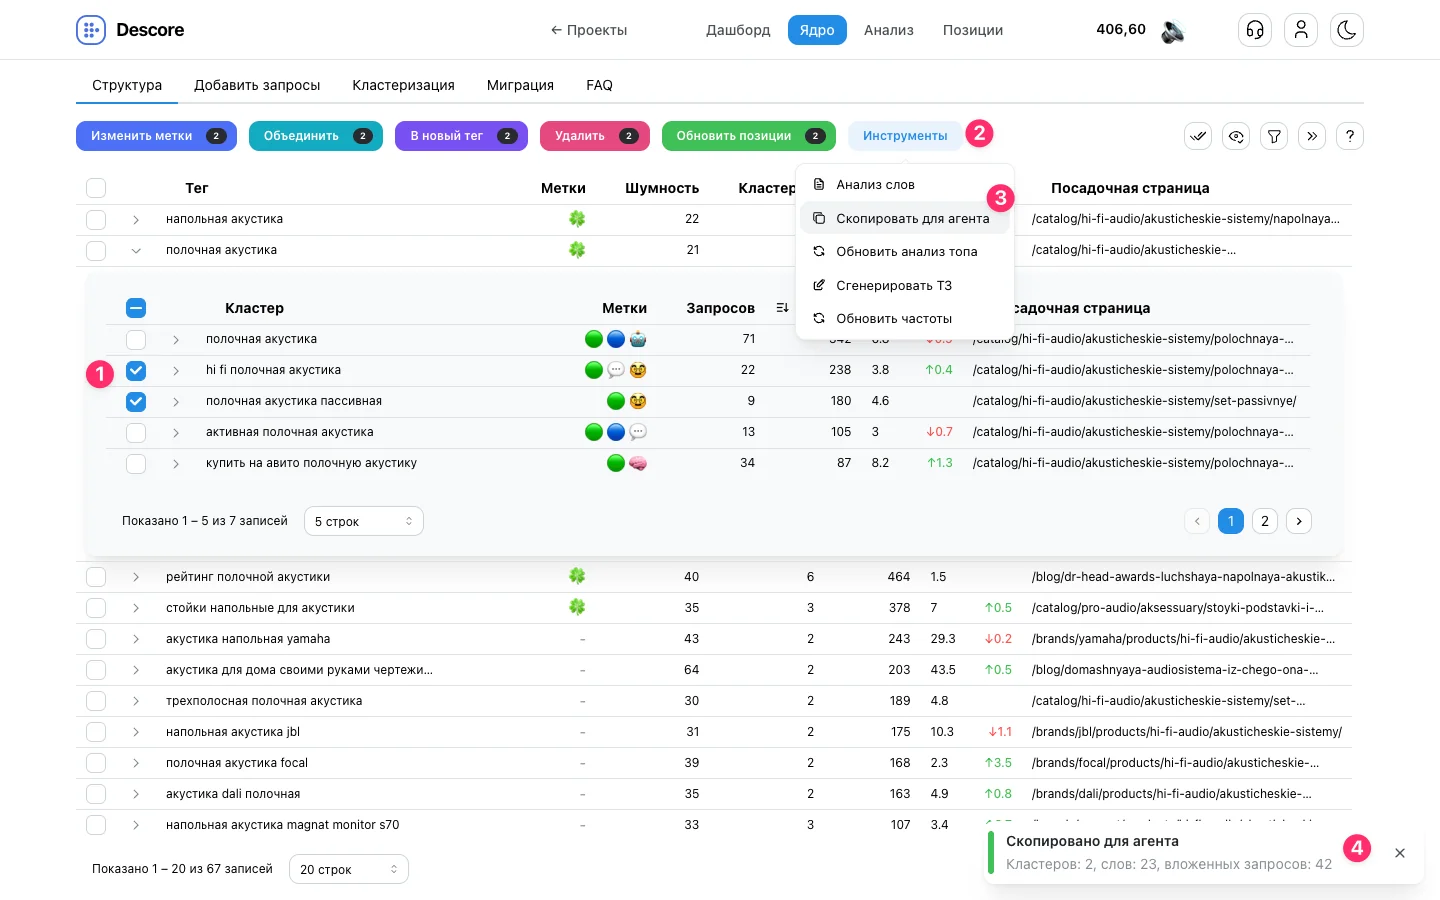Screen dimensions: 1440x900
Task: Click the Изменить метки button
Action: point(156,136)
